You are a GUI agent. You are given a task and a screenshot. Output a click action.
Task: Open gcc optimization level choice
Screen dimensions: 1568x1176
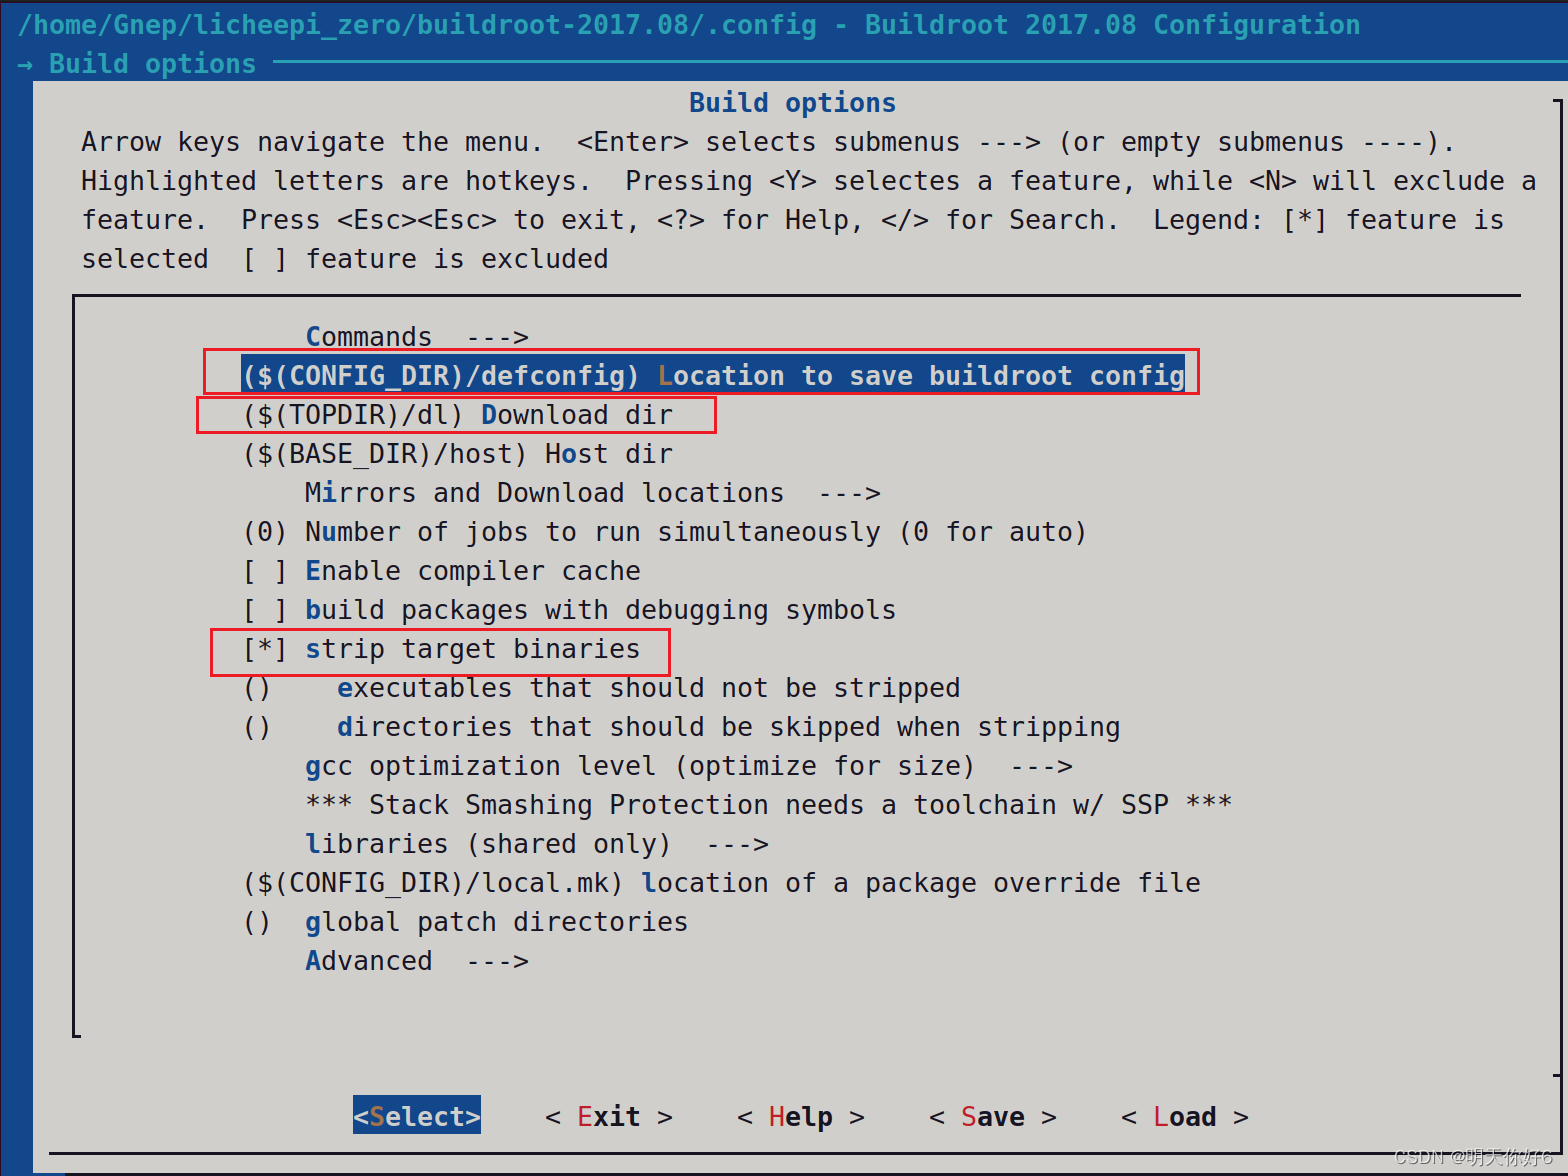pos(689,766)
